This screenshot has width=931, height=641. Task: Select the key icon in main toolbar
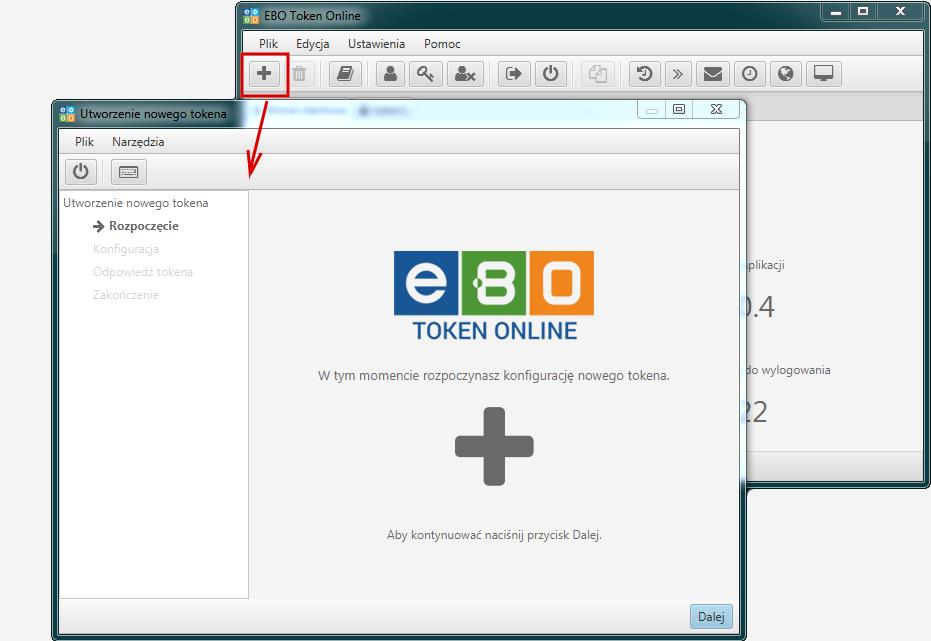(426, 74)
